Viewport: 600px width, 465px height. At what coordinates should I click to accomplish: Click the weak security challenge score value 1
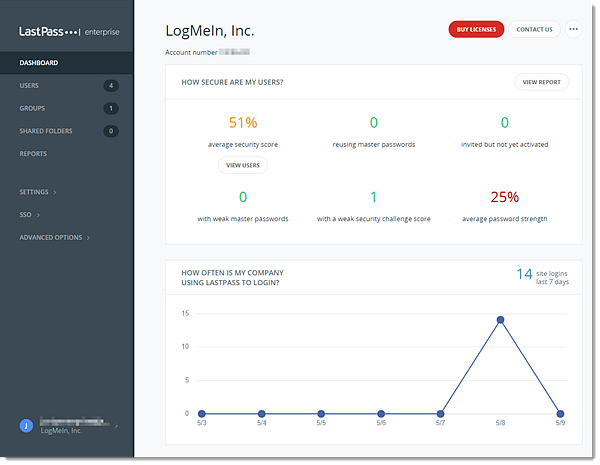click(x=373, y=197)
